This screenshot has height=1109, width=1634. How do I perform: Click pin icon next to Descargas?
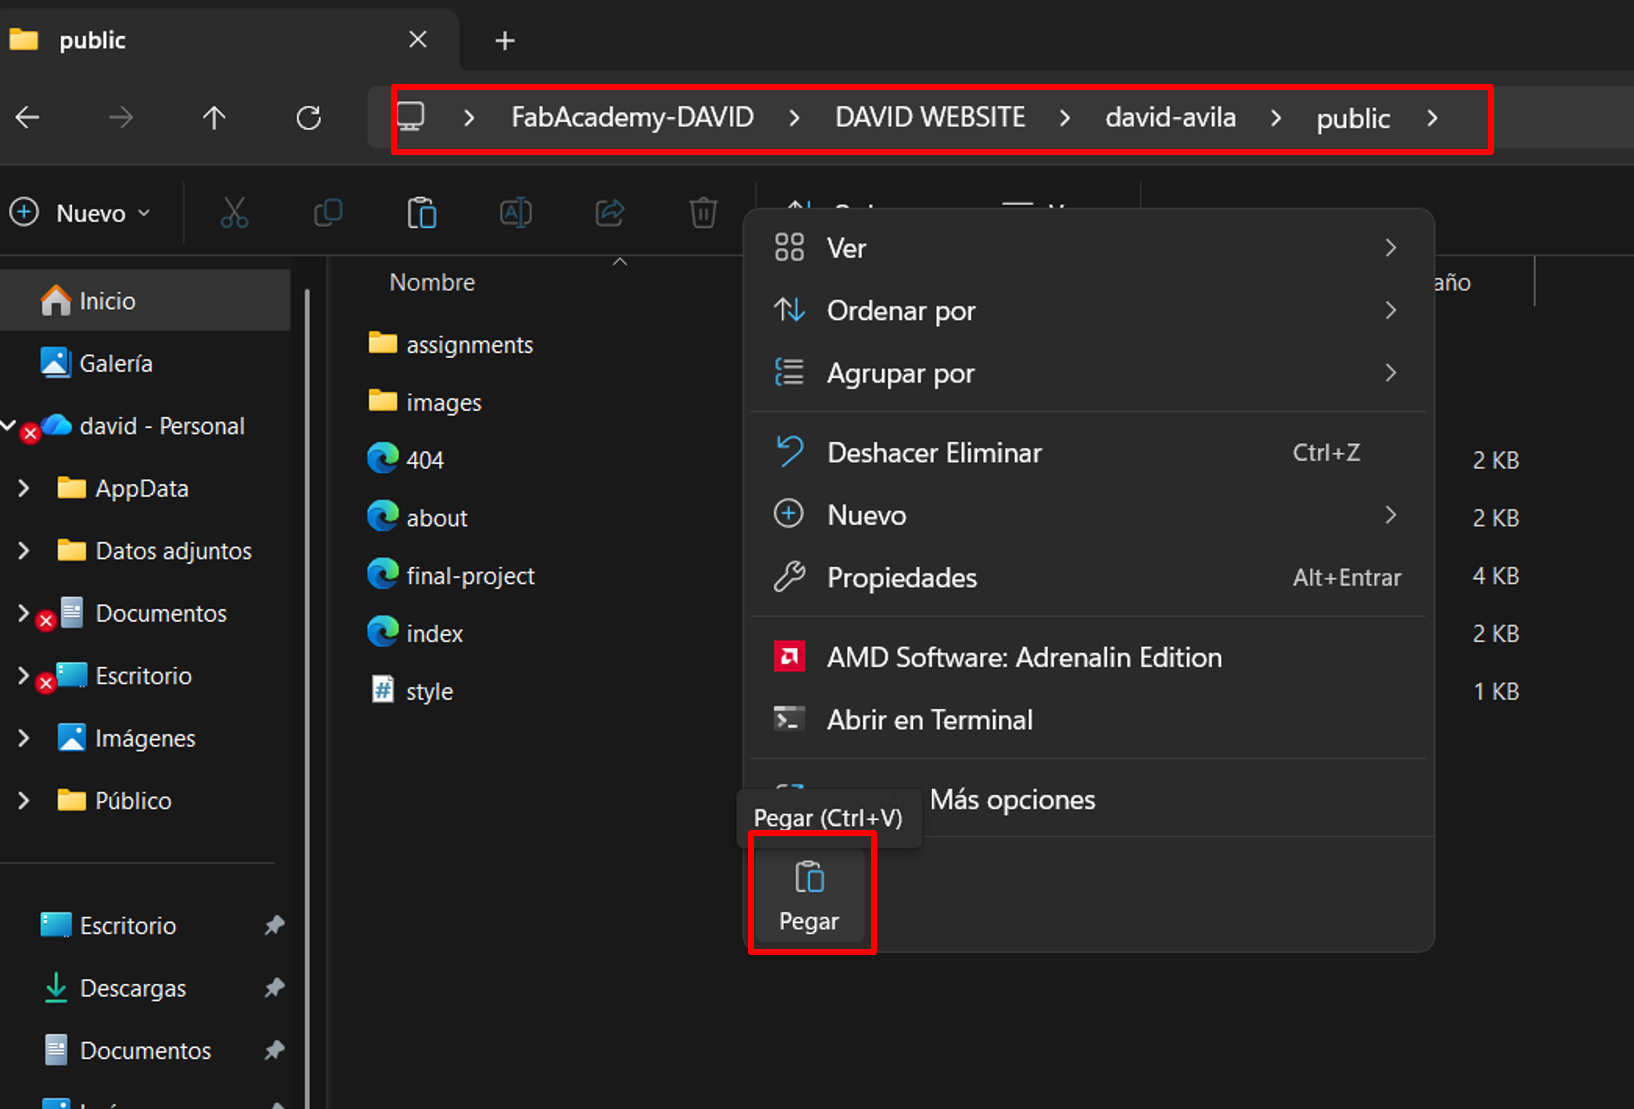(274, 988)
